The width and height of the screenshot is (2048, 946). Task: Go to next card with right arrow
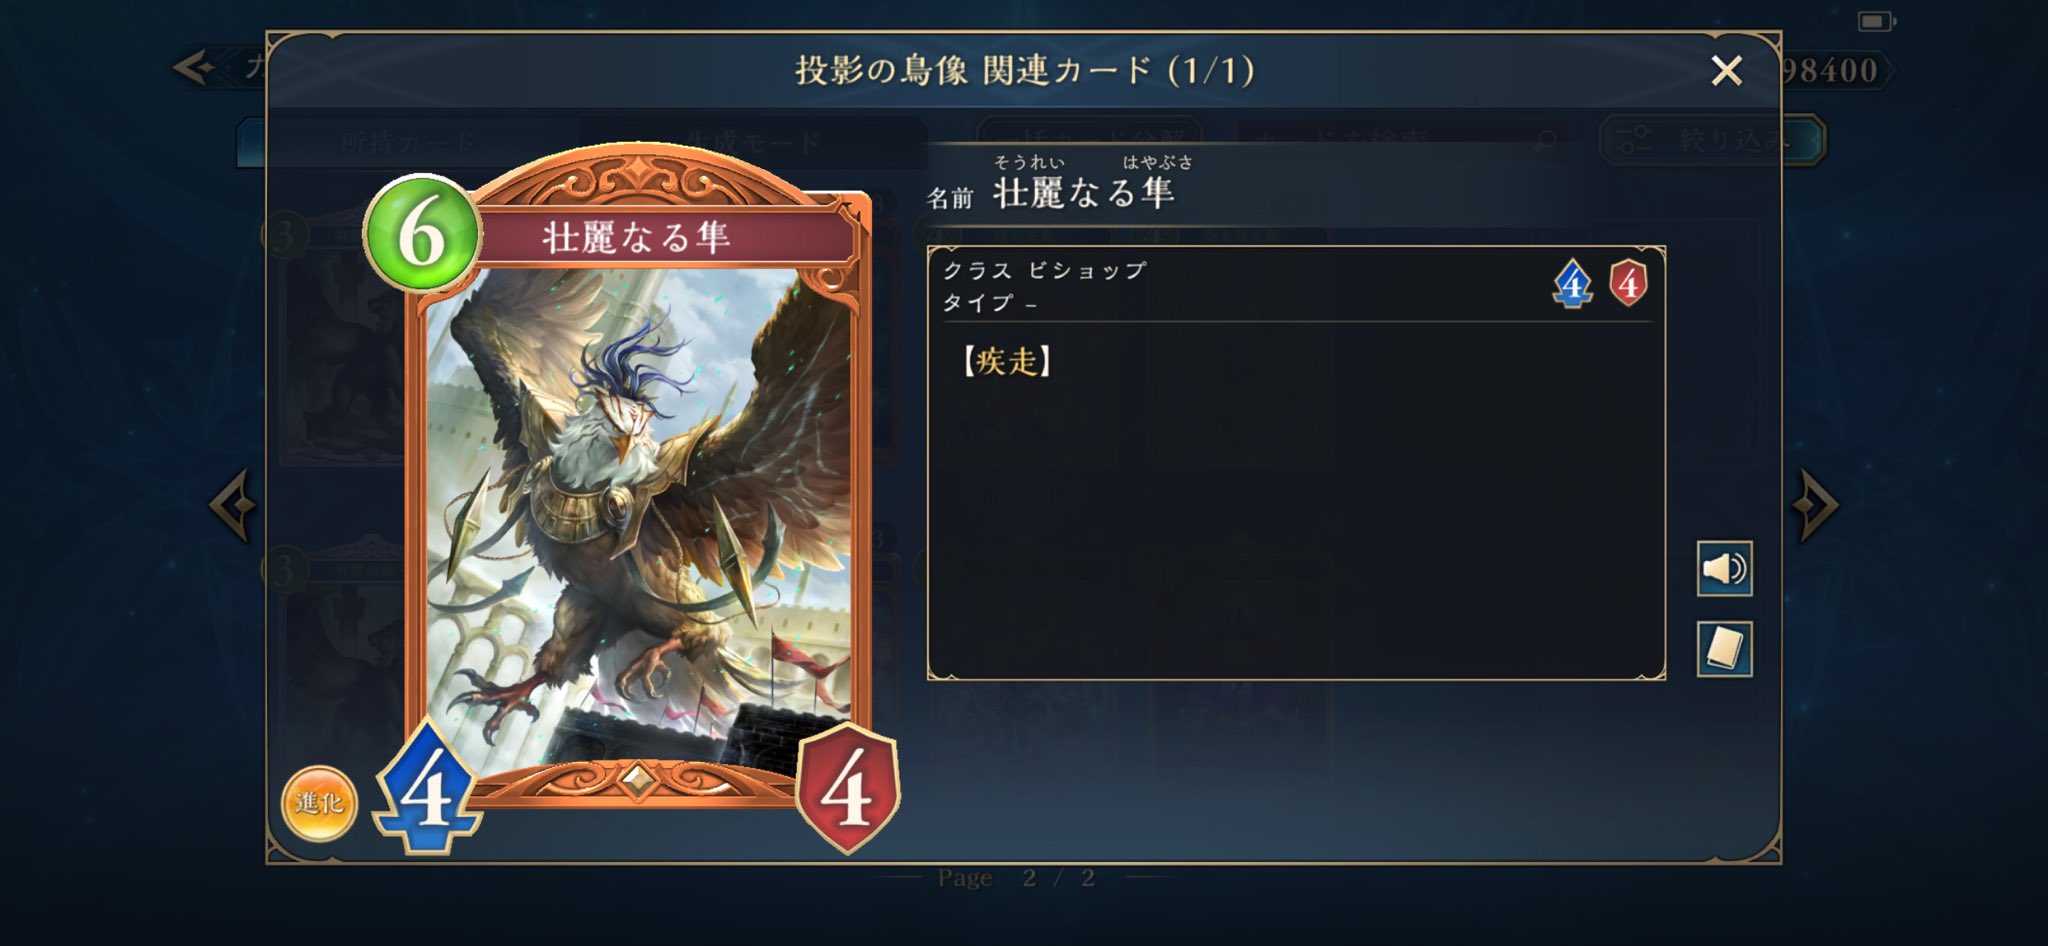(1814, 504)
